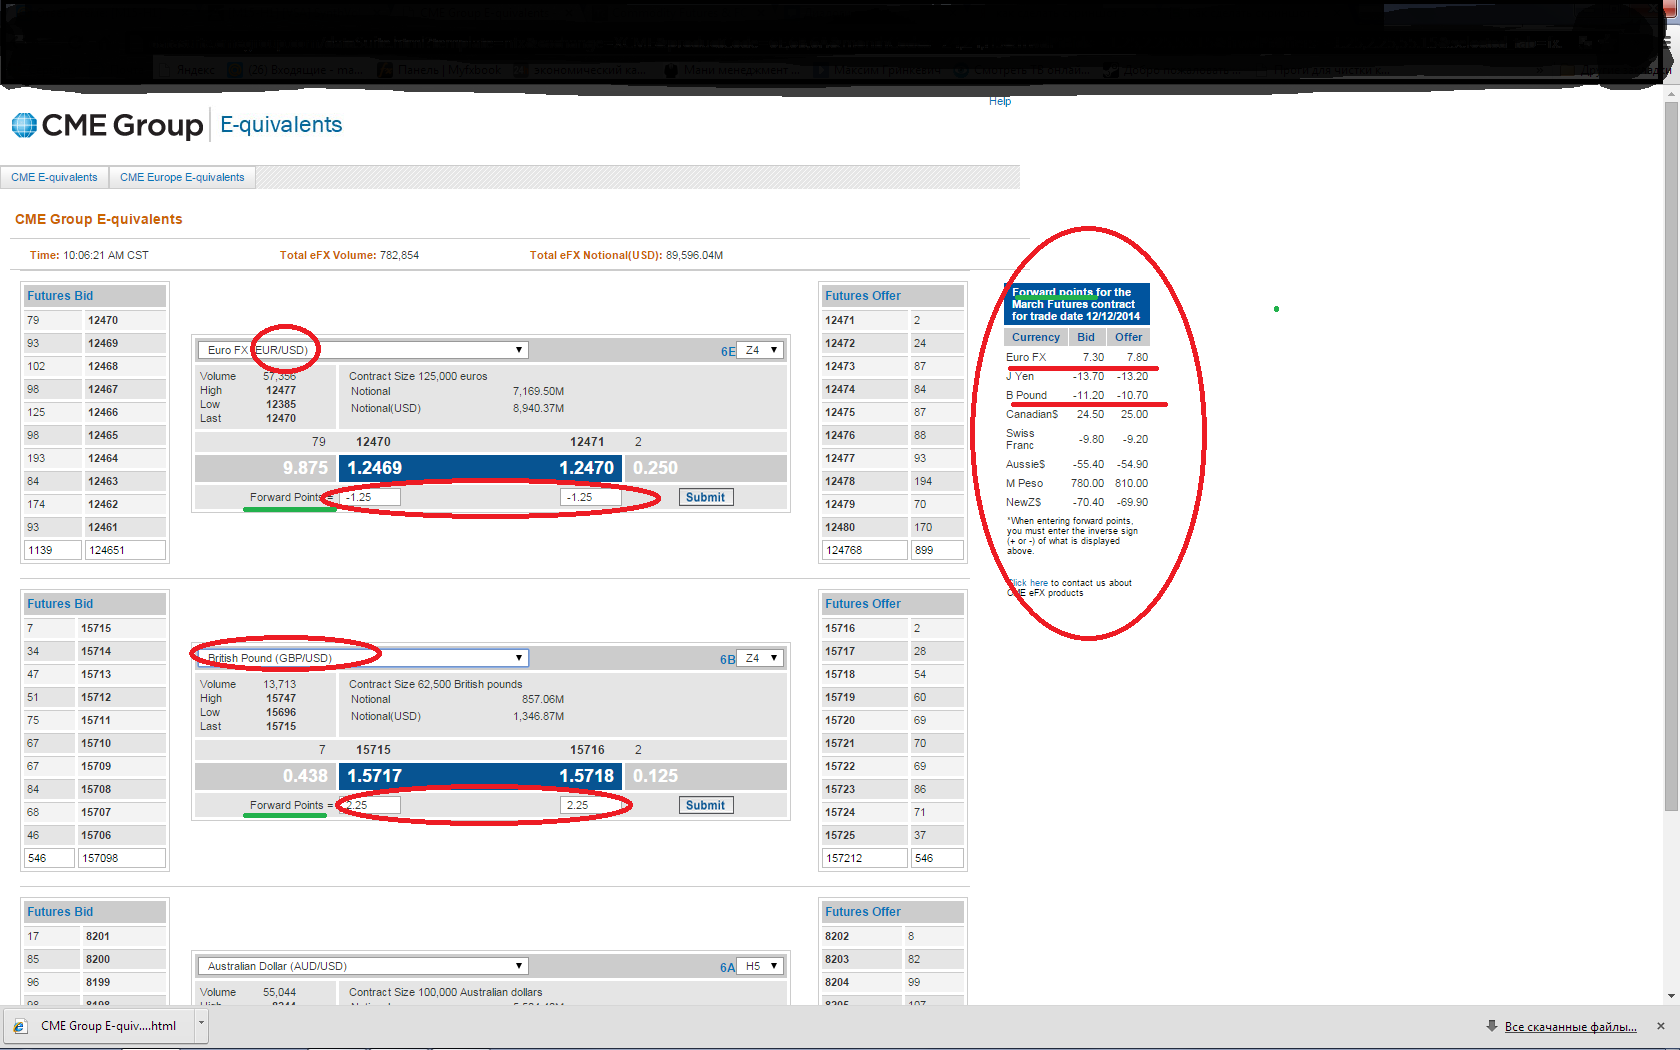
Task: Click the British Pound offer forward points field
Action: (590, 805)
